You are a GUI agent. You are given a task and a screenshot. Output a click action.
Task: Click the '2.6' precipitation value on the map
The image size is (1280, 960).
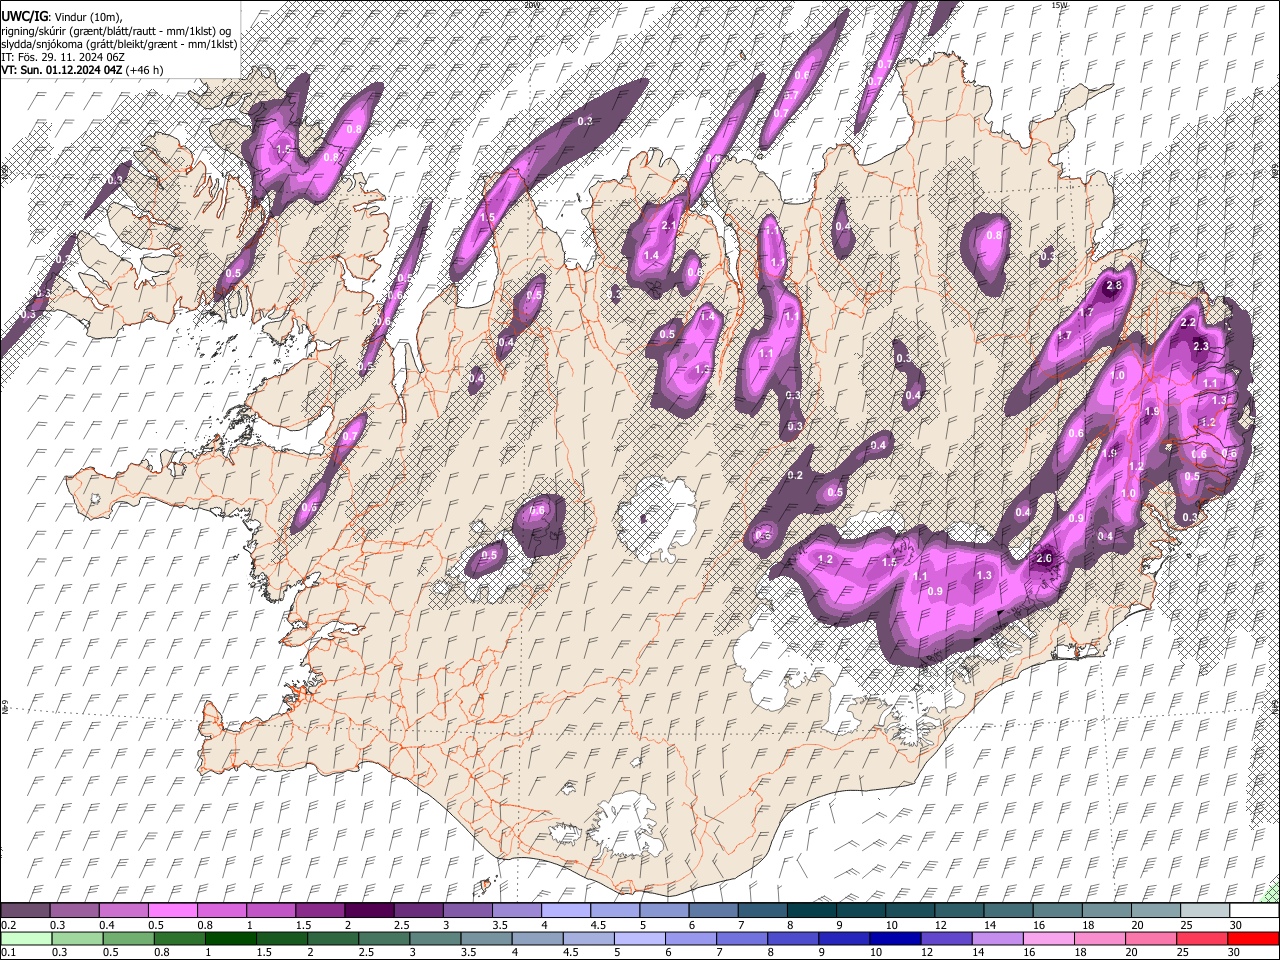(x=1044, y=558)
